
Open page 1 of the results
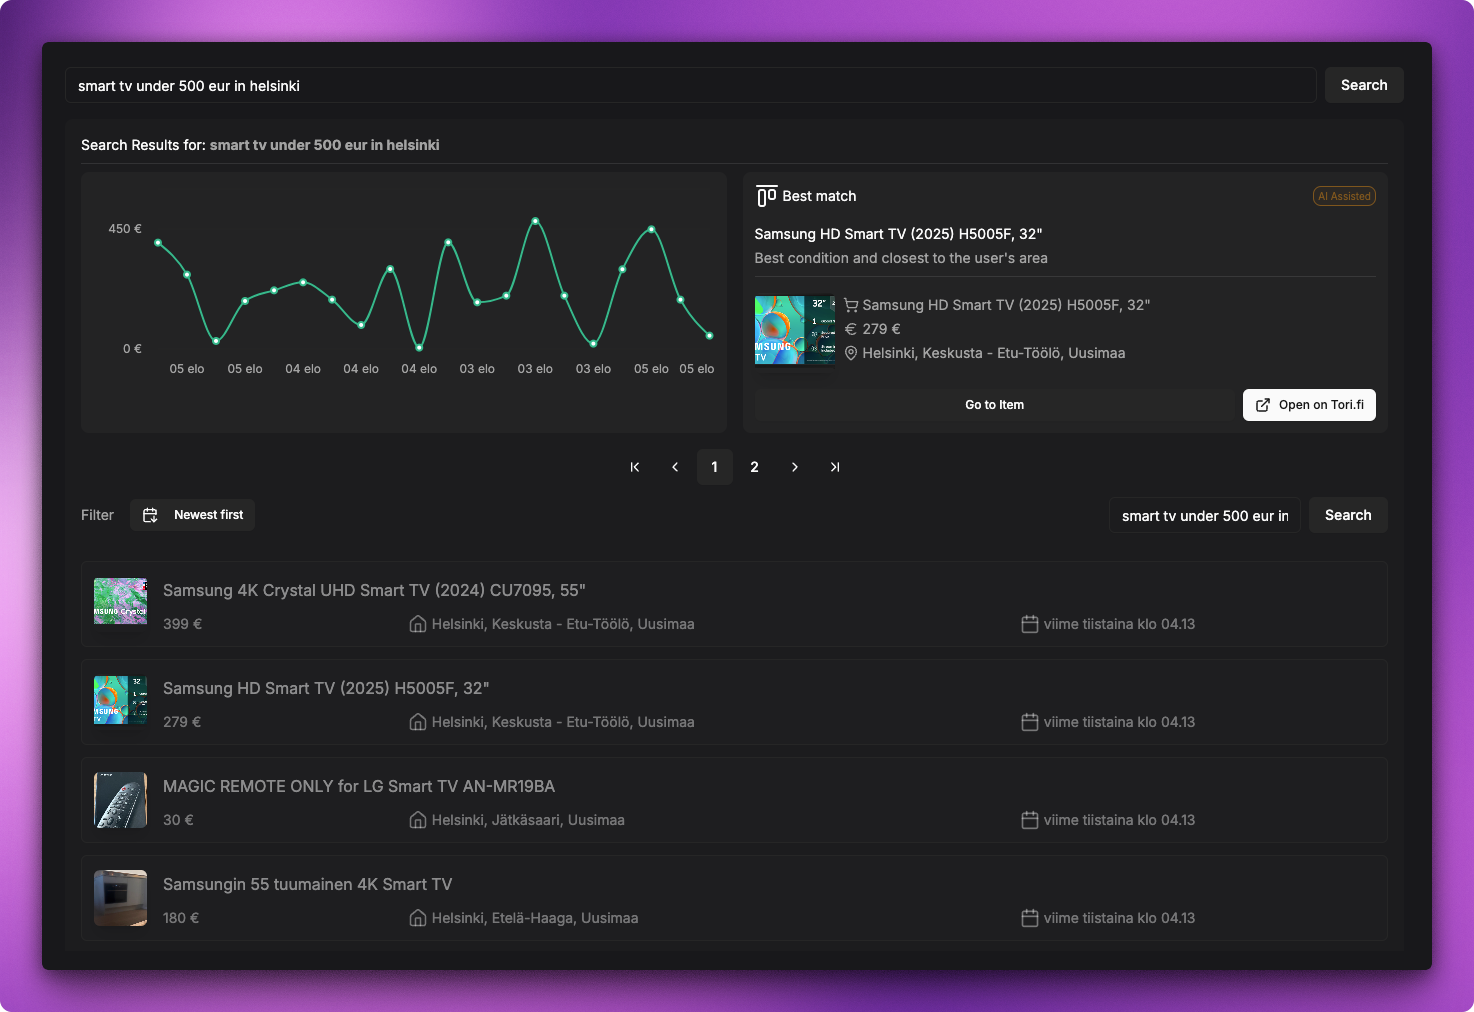pyautogui.click(x=715, y=467)
